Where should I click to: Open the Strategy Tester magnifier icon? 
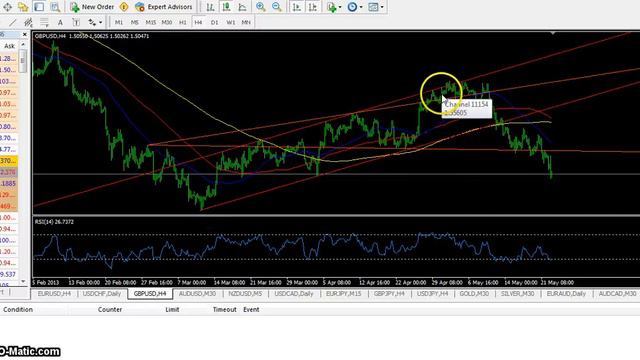tap(55, 7)
